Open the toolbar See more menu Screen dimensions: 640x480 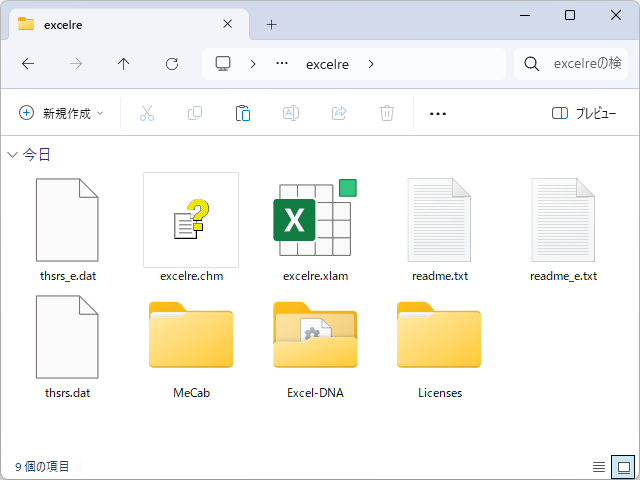438,113
